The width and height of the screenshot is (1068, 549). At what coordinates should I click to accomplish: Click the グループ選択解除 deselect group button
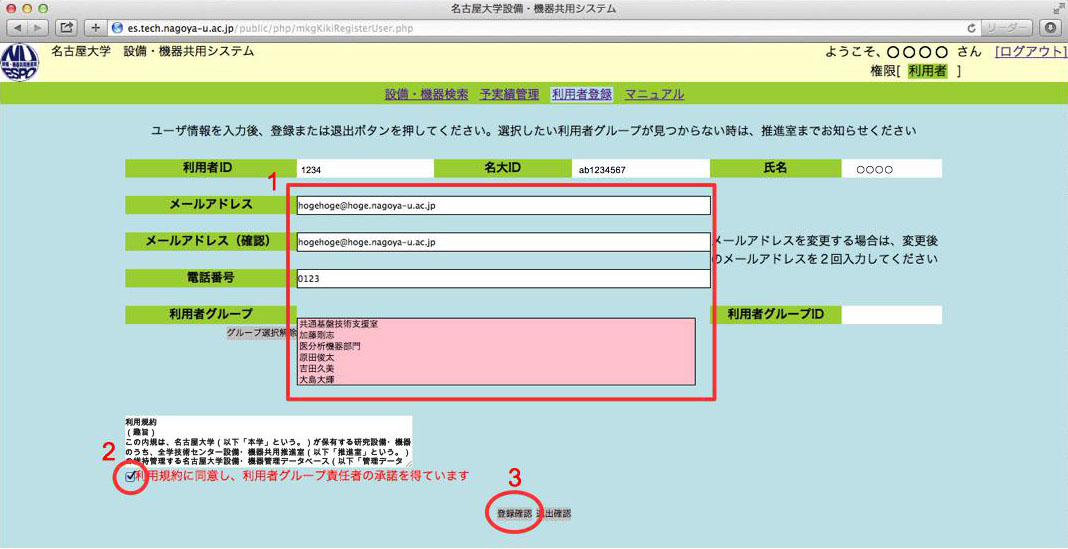(x=261, y=332)
